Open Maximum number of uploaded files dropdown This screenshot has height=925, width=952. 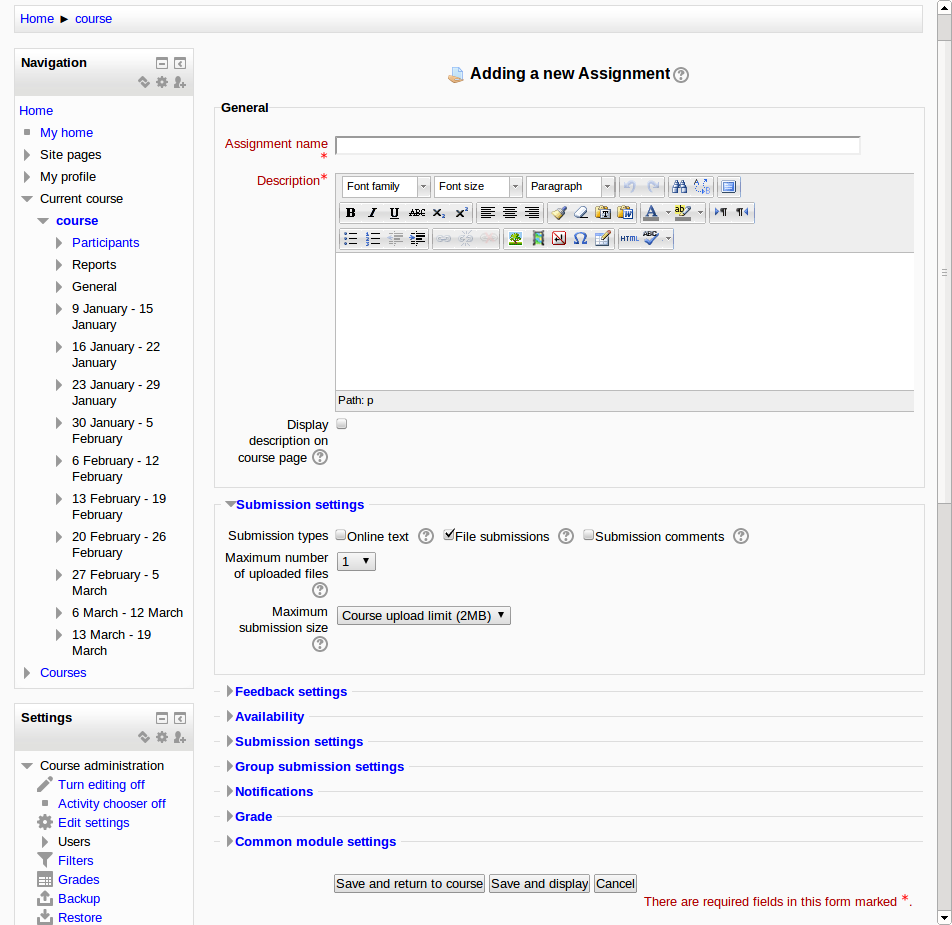click(x=356, y=561)
